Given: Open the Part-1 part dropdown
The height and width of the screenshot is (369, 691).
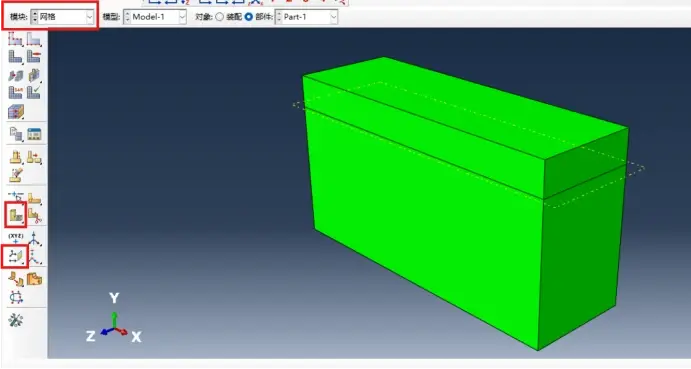Looking at the screenshot, I should (x=306, y=17).
